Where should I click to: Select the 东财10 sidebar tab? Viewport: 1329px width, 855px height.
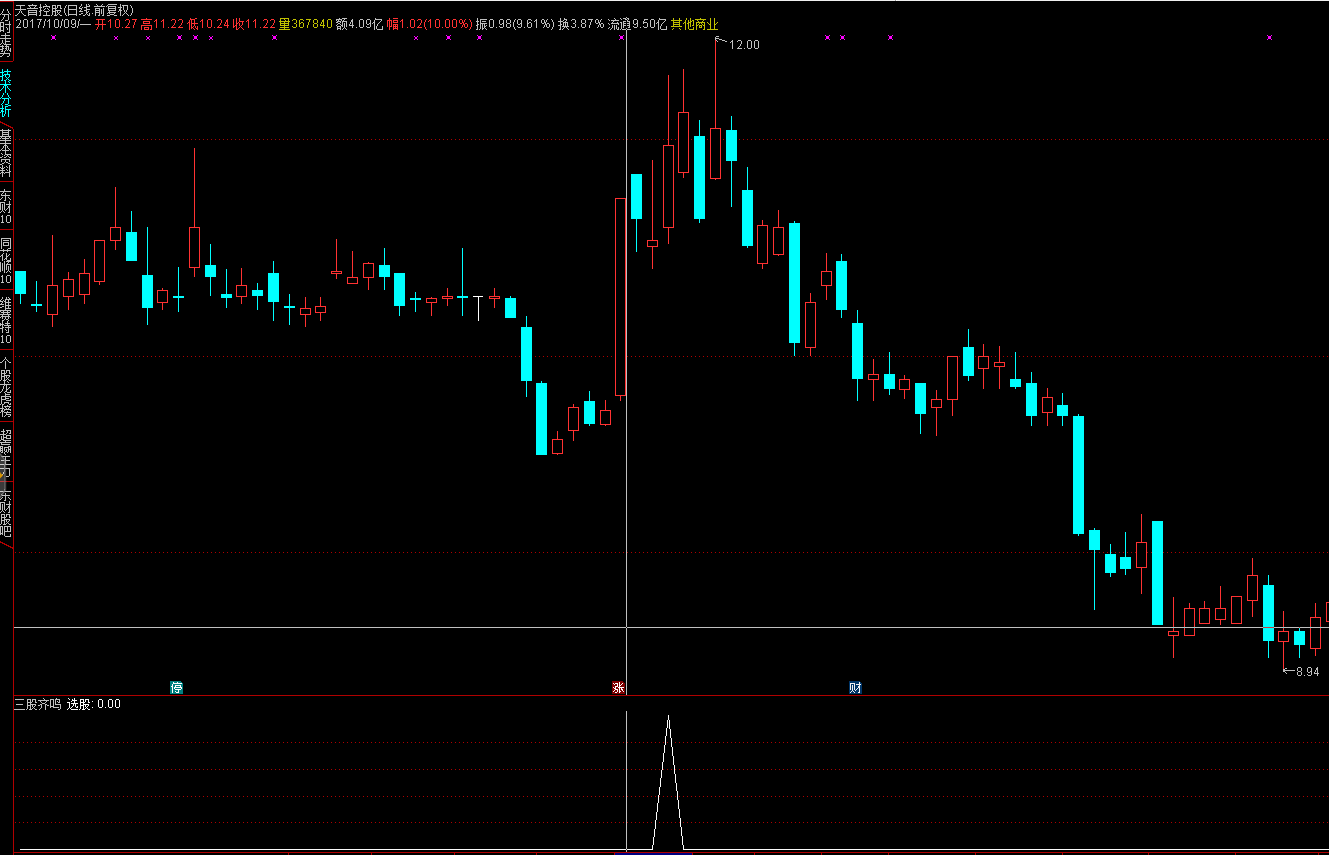click(6, 207)
